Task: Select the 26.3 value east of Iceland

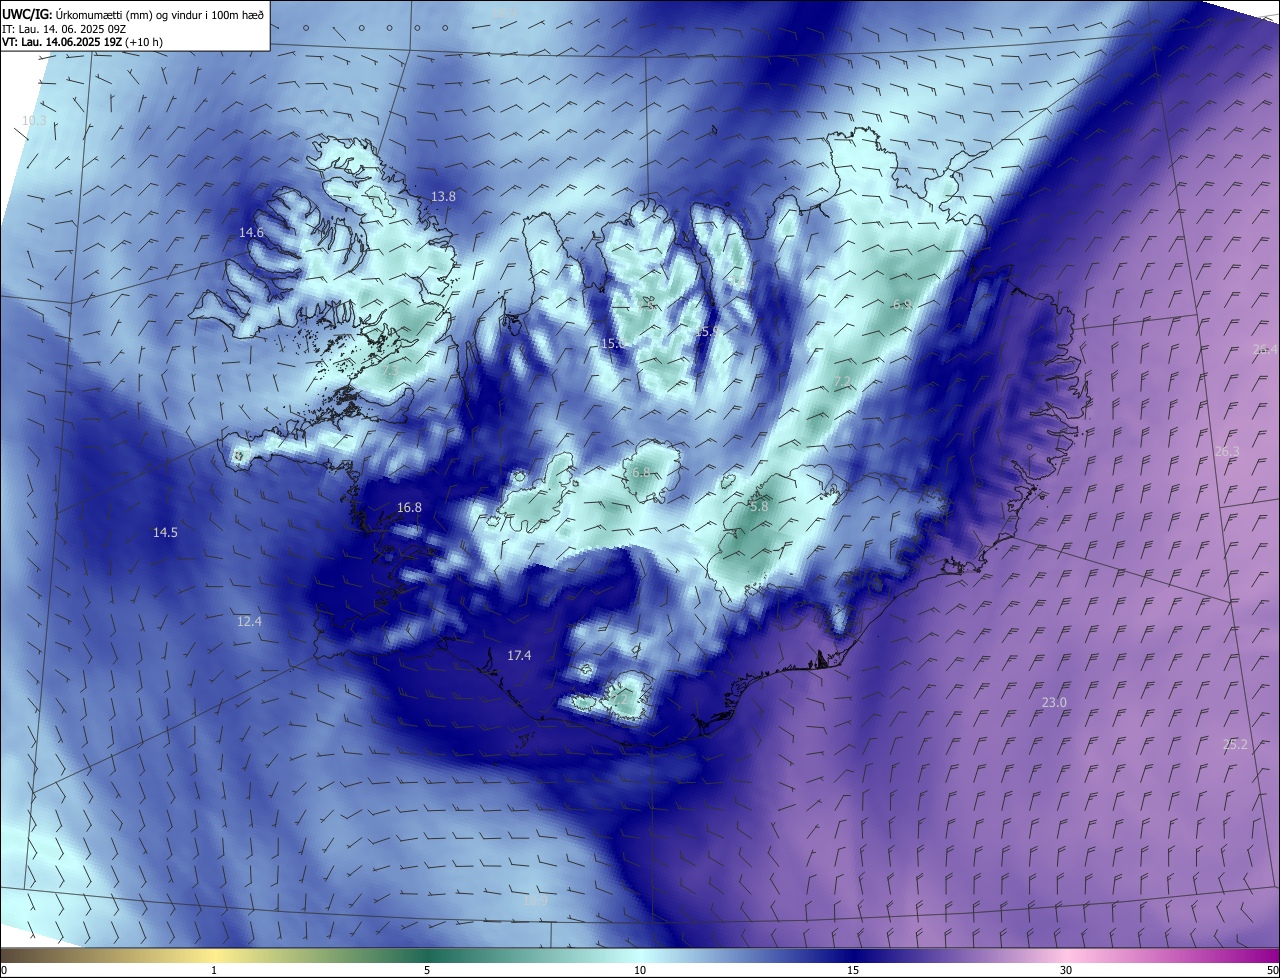Action: pyautogui.click(x=1227, y=451)
